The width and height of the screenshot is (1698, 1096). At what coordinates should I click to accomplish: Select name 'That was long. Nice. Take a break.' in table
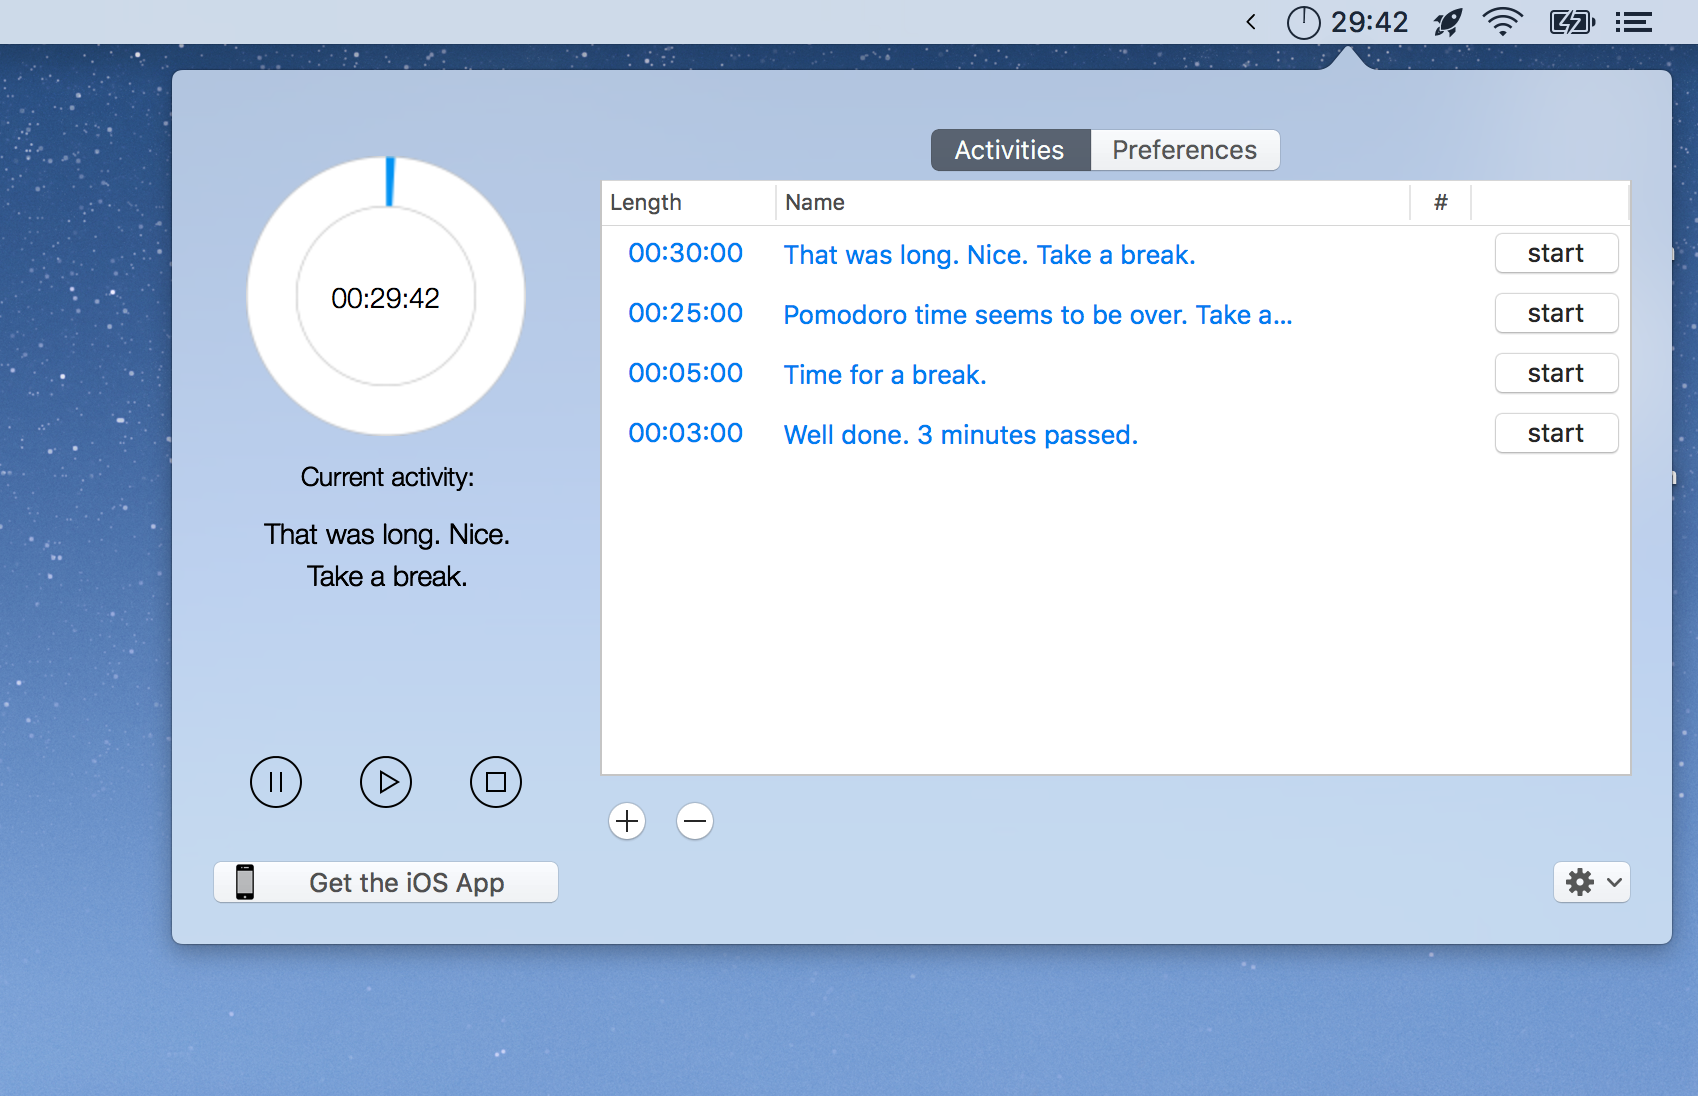990,255
